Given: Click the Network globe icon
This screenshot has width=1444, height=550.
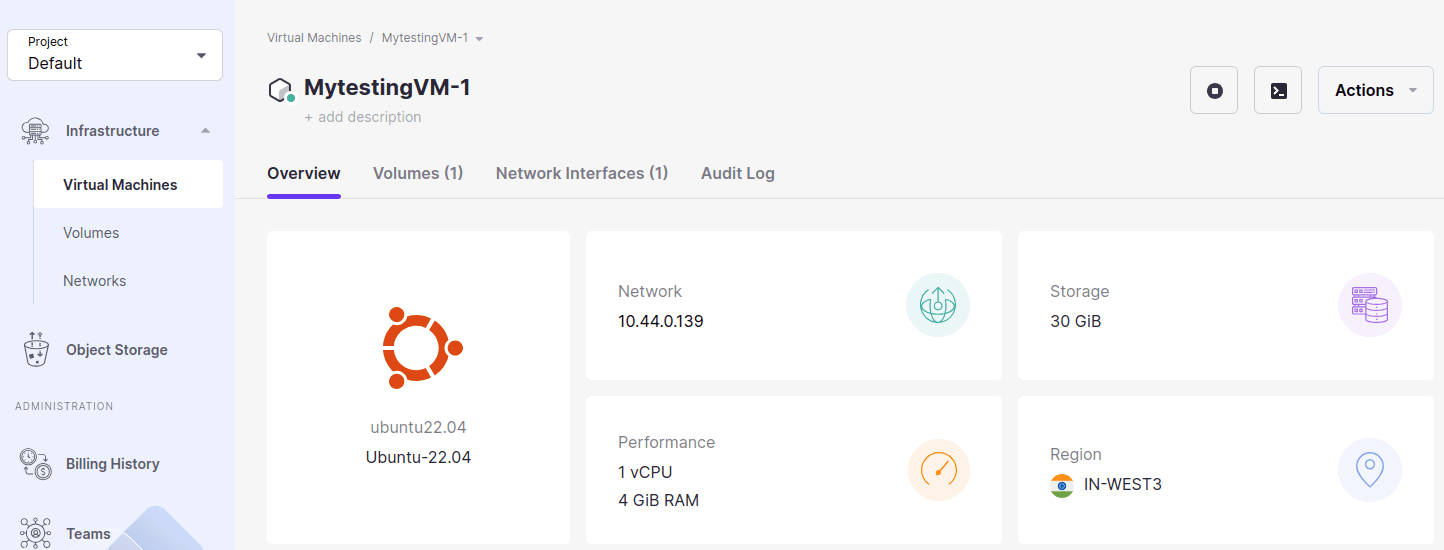Looking at the screenshot, I should point(938,305).
